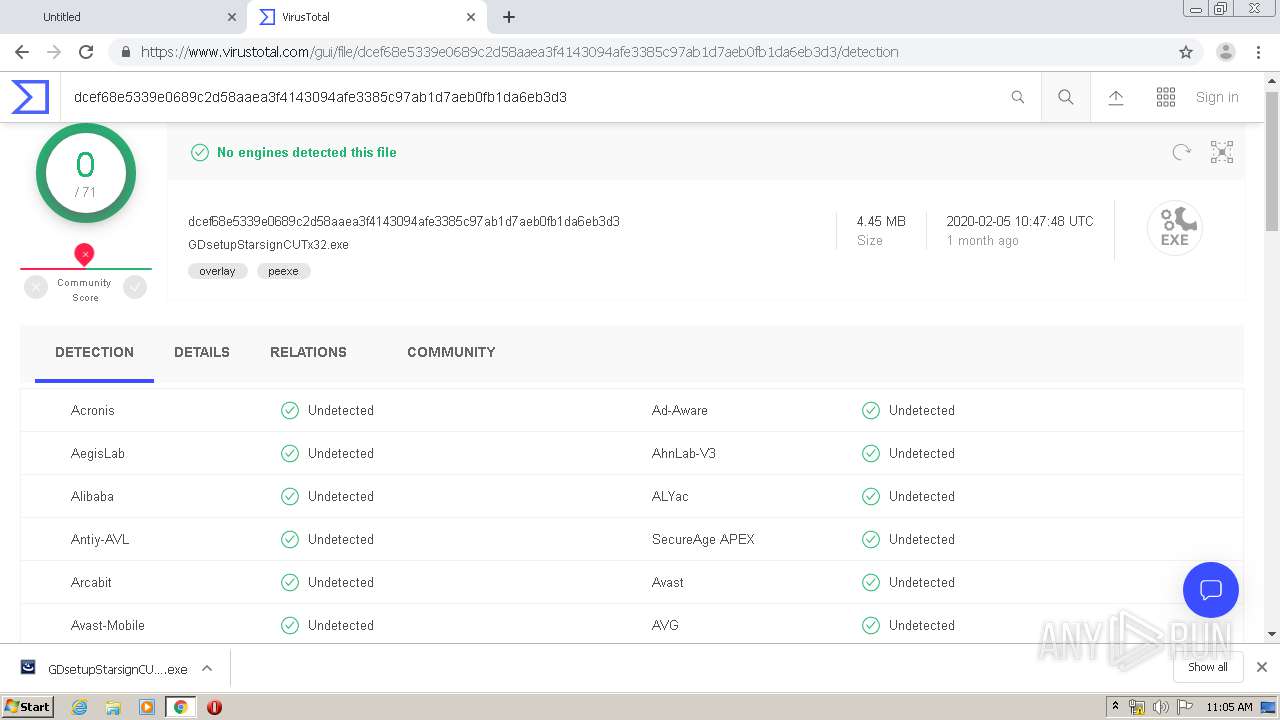This screenshot has height=720, width=1280.
Task: Click the SecureAge APEX engine name
Action: coord(703,539)
